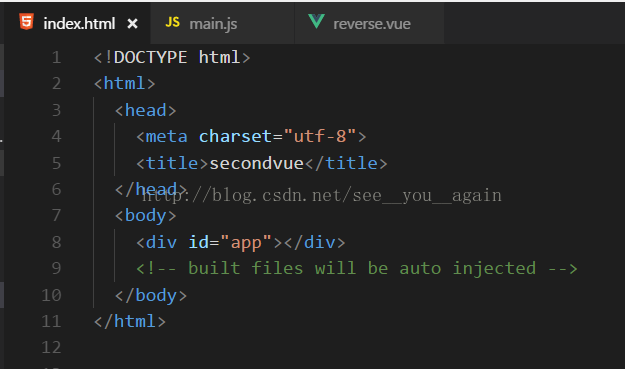This screenshot has width=625, height=369.
Task: Click line number 8 in the gutter
Action: click(x=56, y=242)
